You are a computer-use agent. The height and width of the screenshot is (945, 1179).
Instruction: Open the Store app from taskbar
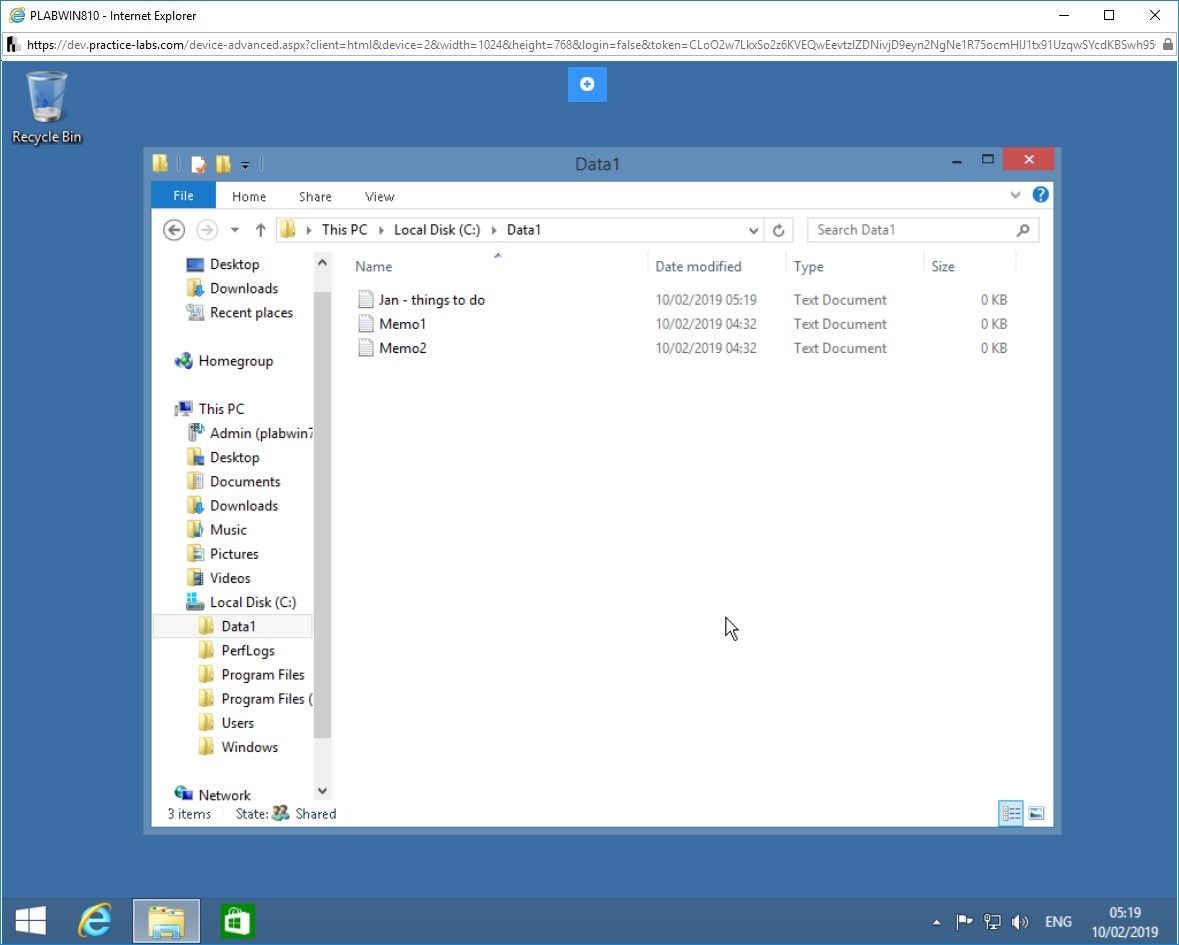[x=238, y=920]
